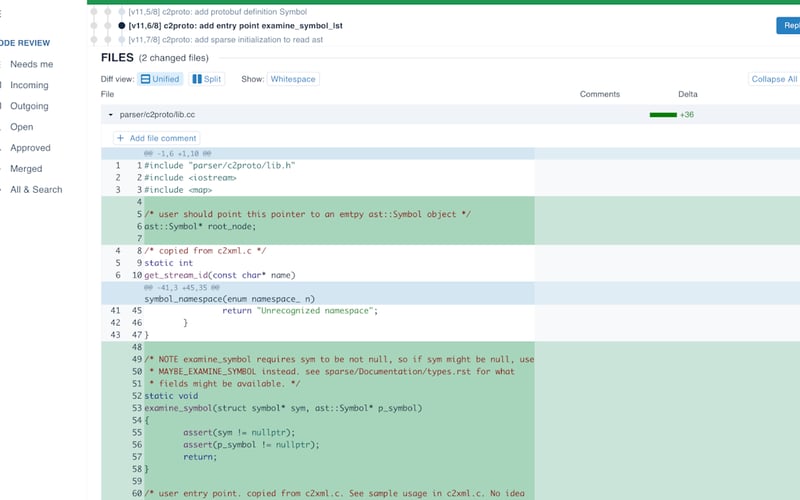Click the line get_stream_id(const char* name)
Viewport: 800px width, 500px height.
tap(220, 276)
